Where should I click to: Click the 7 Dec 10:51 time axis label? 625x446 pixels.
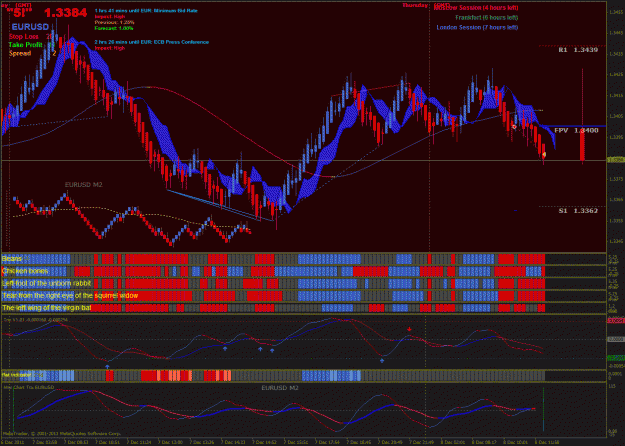coord(107,442)
